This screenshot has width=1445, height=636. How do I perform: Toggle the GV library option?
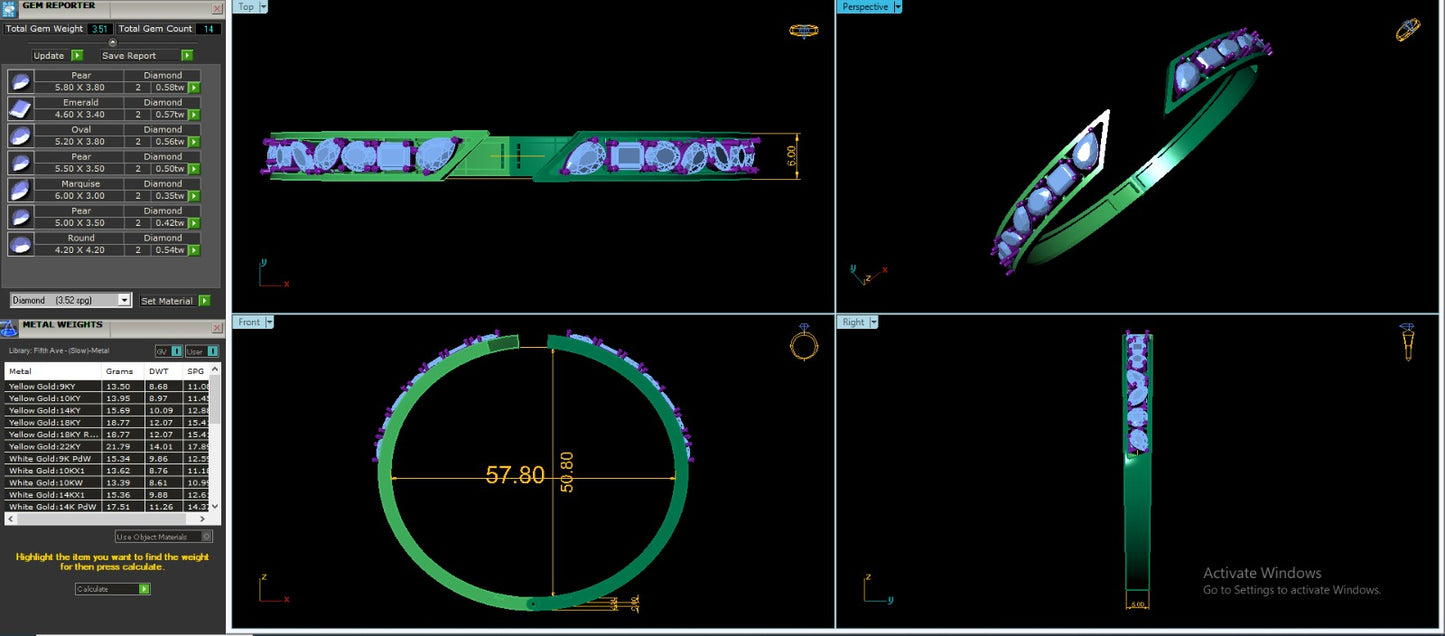(169, 351)
